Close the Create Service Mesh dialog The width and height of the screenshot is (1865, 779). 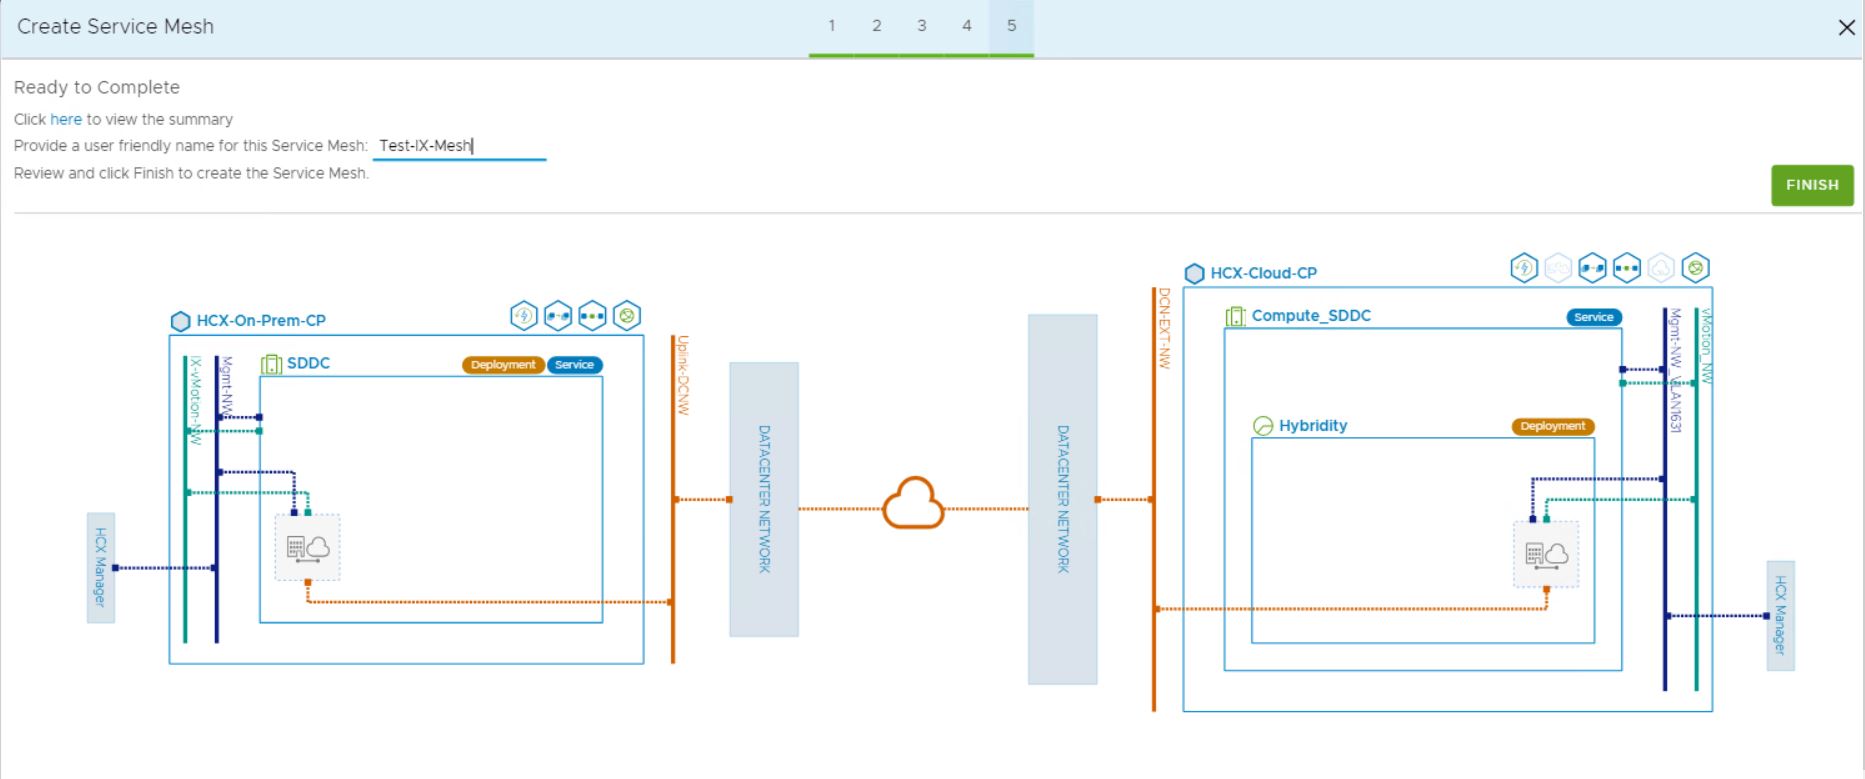coord(1846,28)
